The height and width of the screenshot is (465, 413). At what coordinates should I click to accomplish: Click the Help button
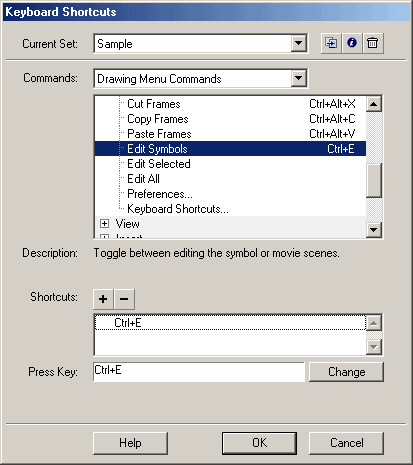(130, 443)
